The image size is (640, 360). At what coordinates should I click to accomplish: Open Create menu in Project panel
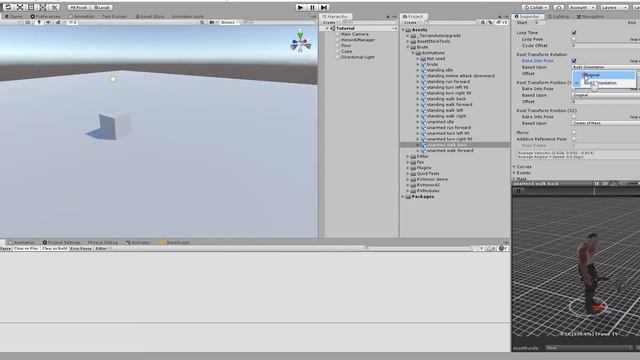pos(411,22)
